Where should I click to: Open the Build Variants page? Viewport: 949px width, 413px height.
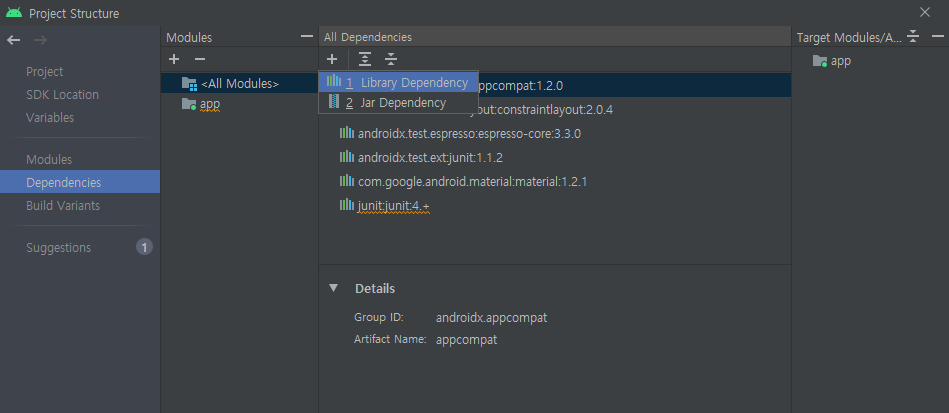(63, 205)
